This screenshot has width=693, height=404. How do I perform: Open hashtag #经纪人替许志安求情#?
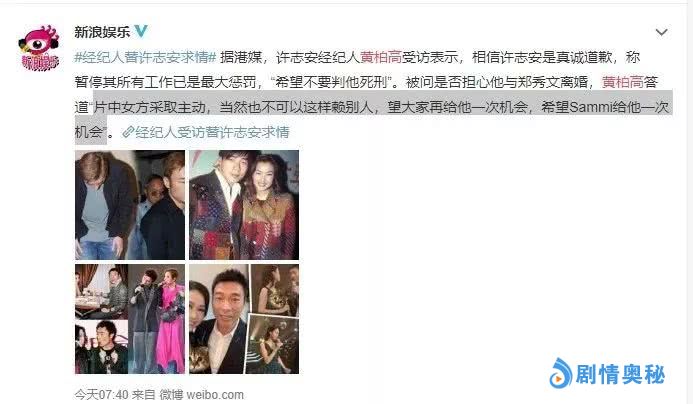point(145,57)
